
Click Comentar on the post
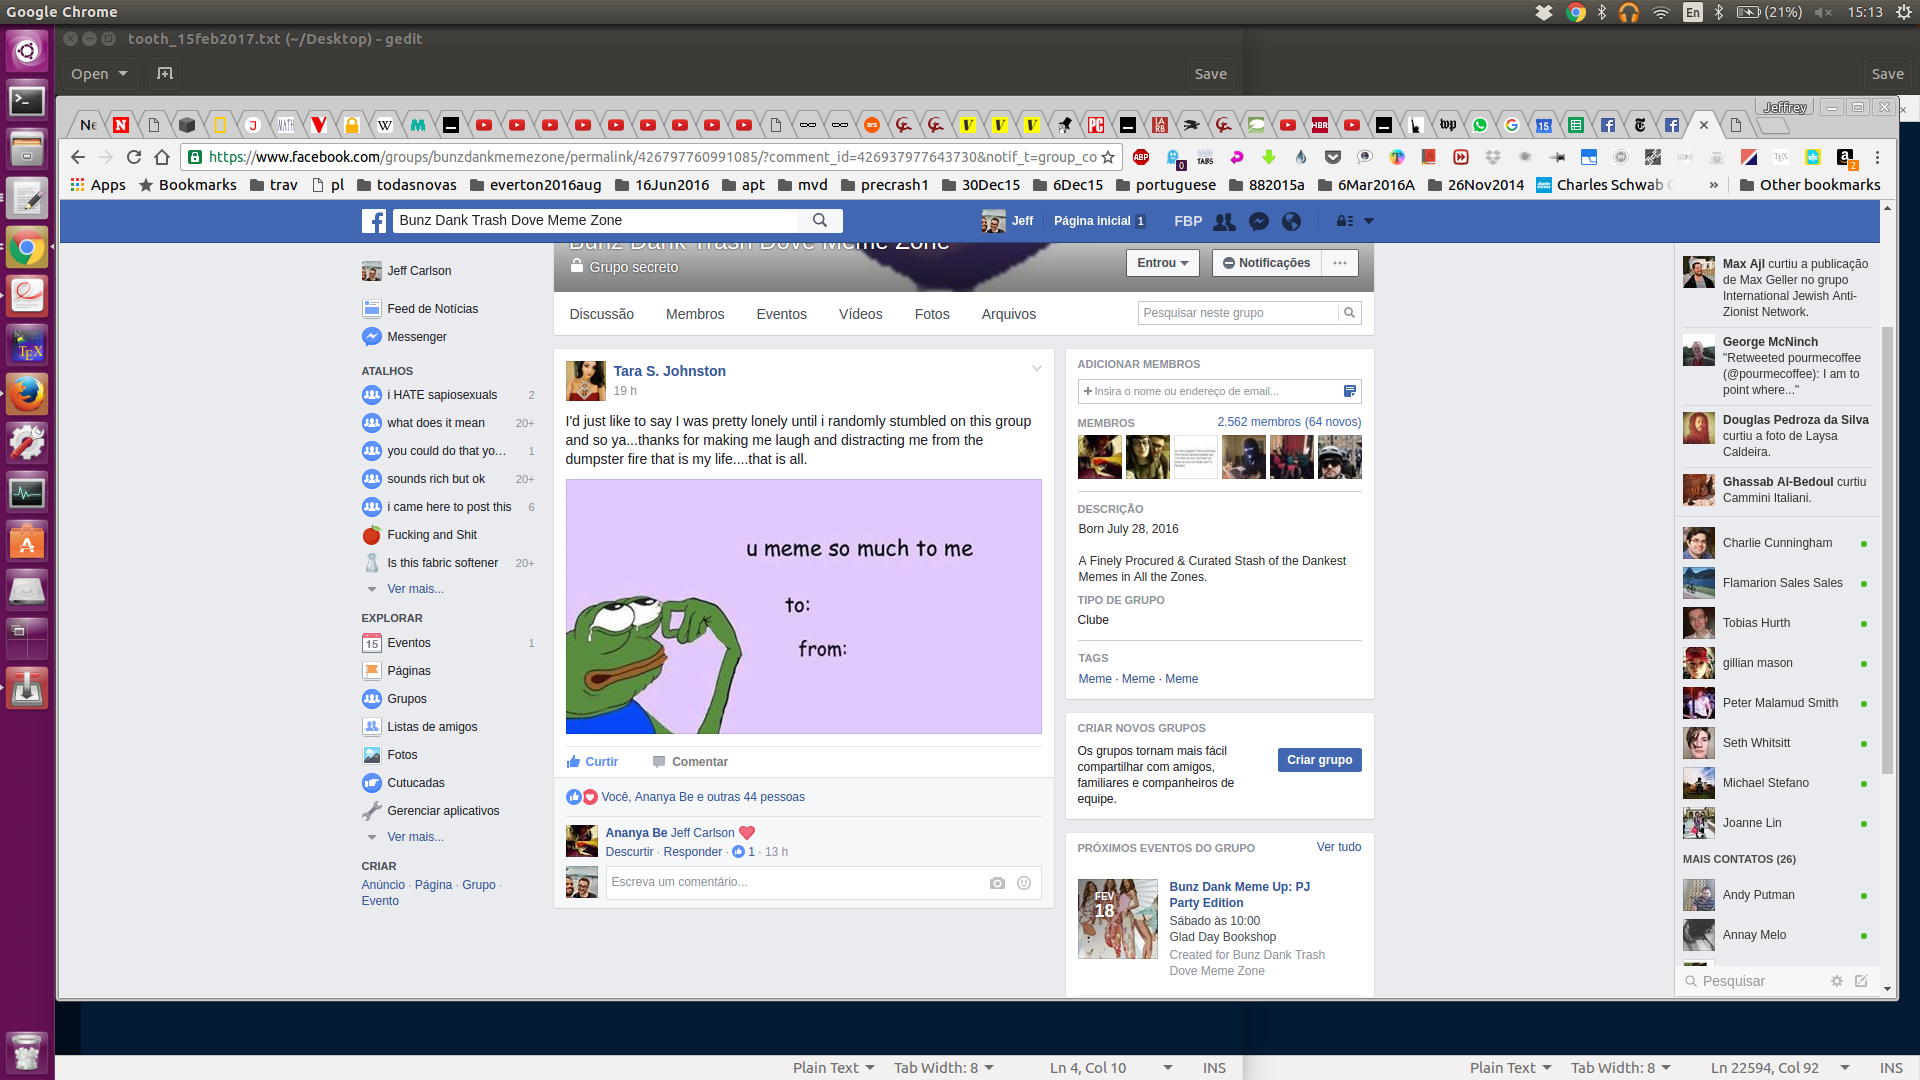pyautogui.click(x=690, y=762)
